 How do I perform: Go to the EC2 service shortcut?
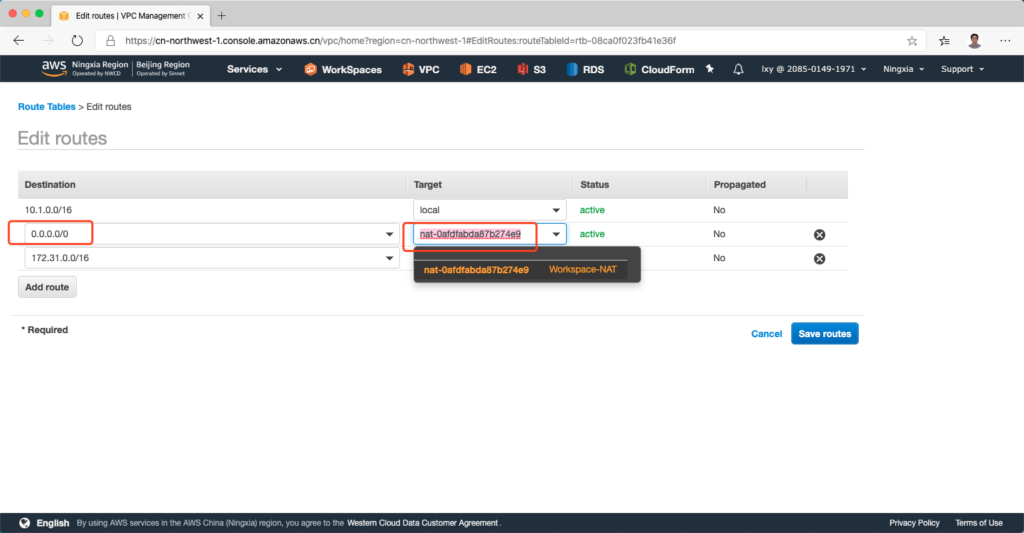click(479, 70)
